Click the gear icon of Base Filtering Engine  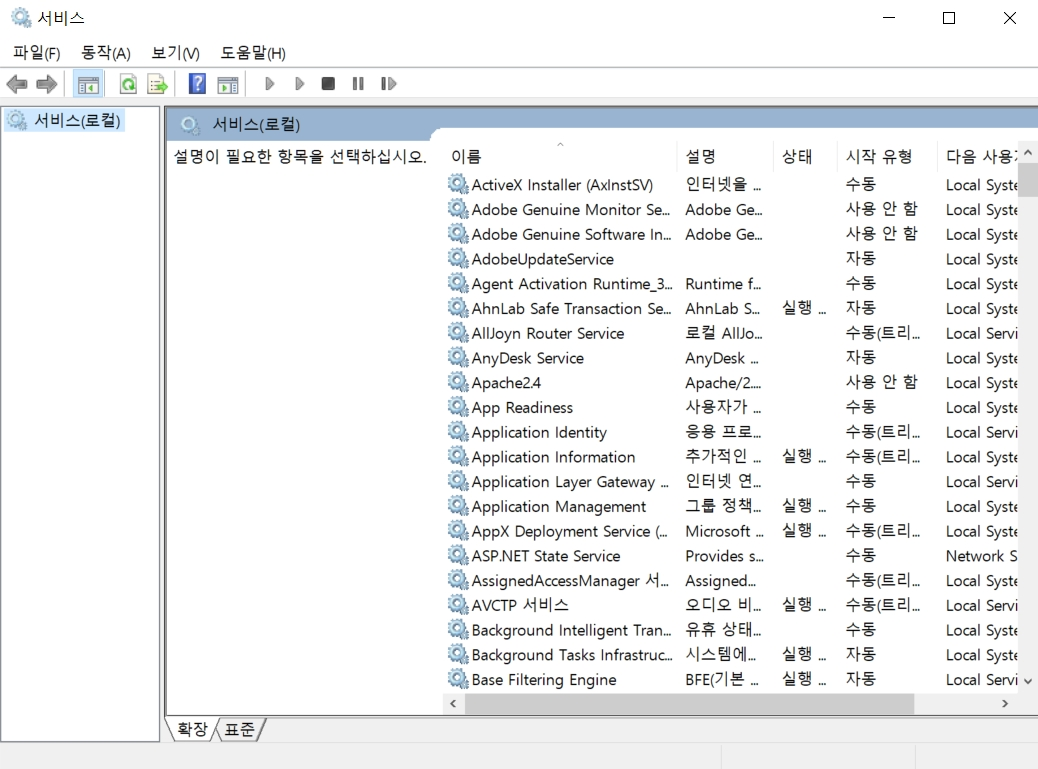(457, 678)
